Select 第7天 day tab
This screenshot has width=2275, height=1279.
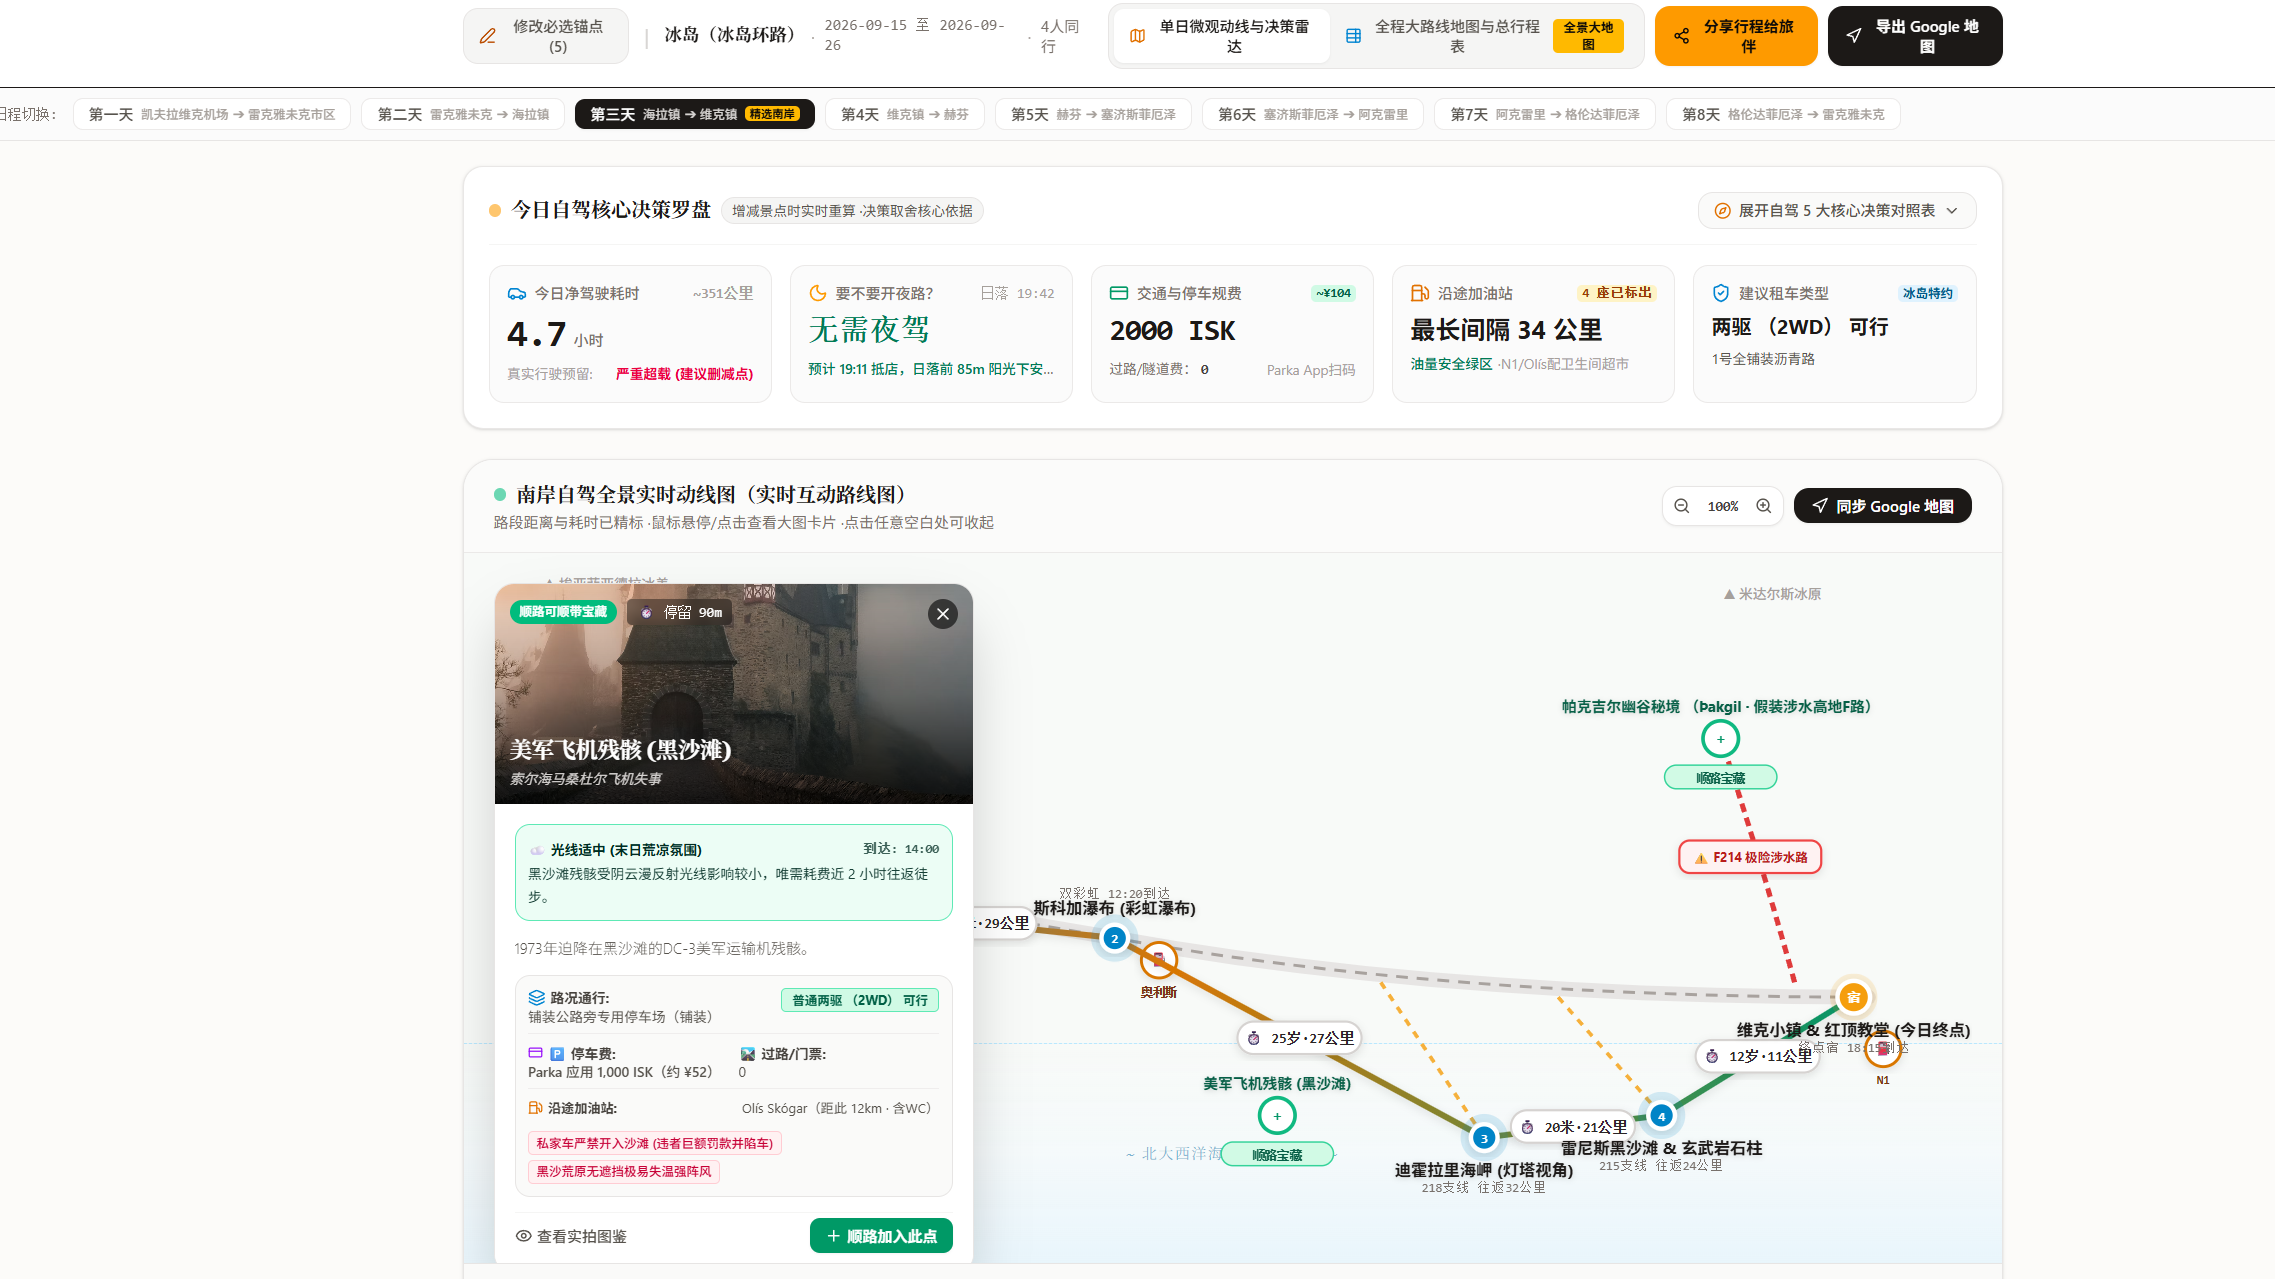coord(1544,114)
